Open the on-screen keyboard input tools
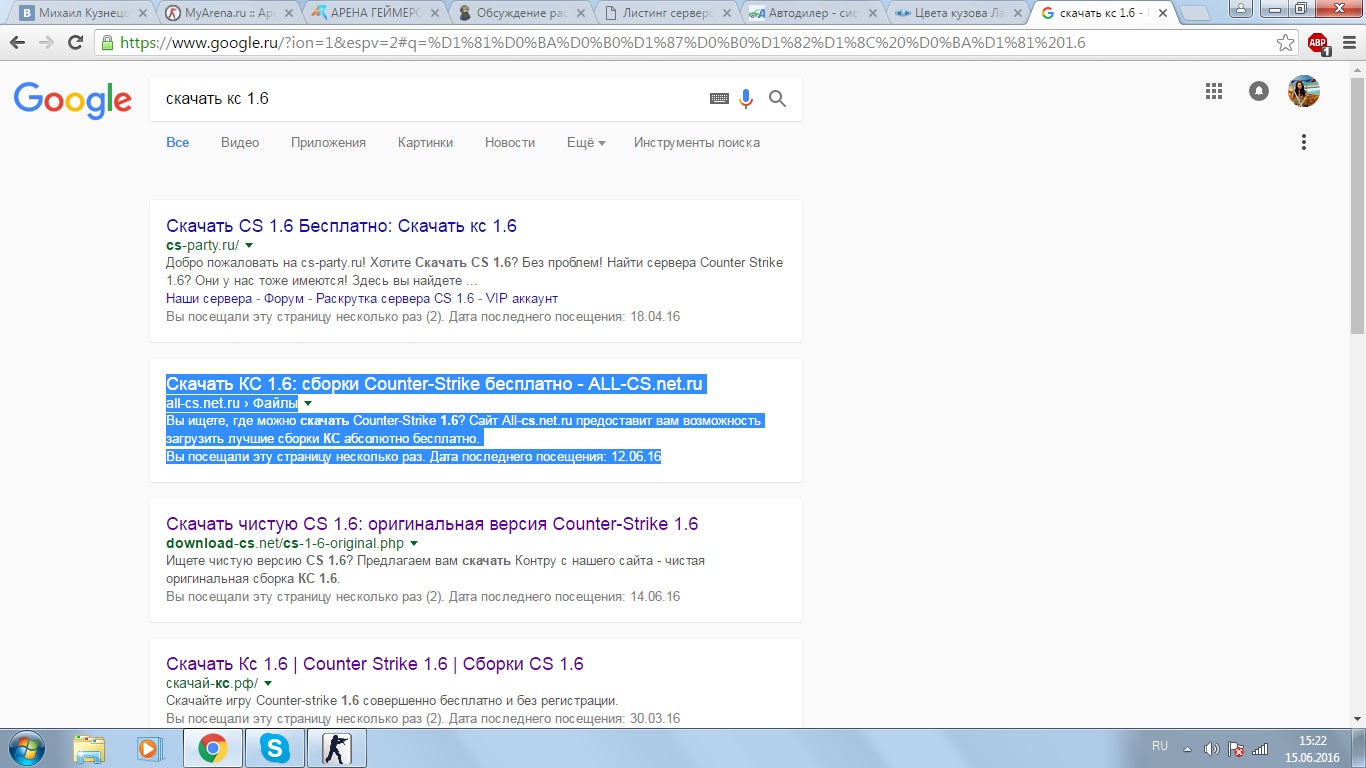 pos(719,98)
